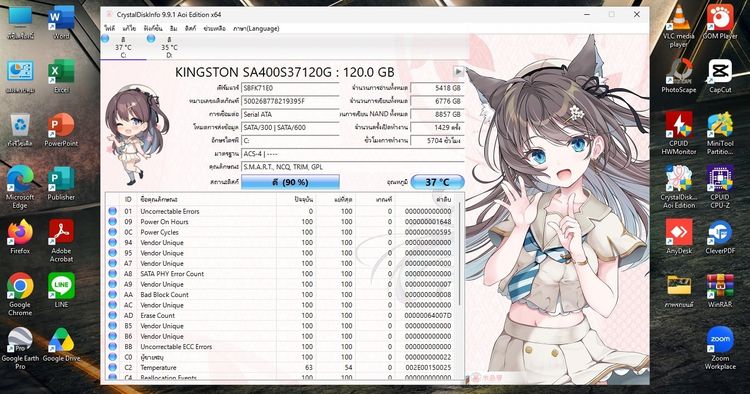Image resolution: width=750 pixels, height=394 pixels.
Task: Open CPUID CPU-Z desktop icon
Action: 720,187
